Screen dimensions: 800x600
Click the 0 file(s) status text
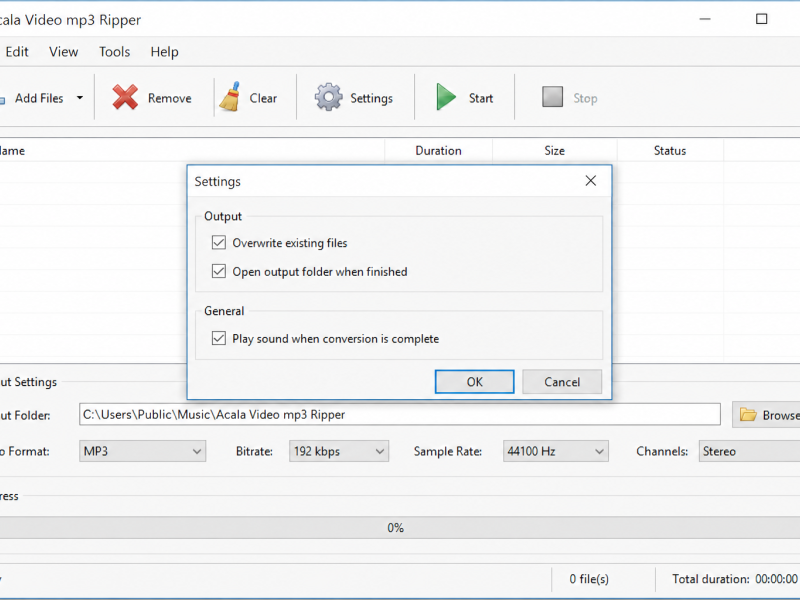click(x=589, y=579)
